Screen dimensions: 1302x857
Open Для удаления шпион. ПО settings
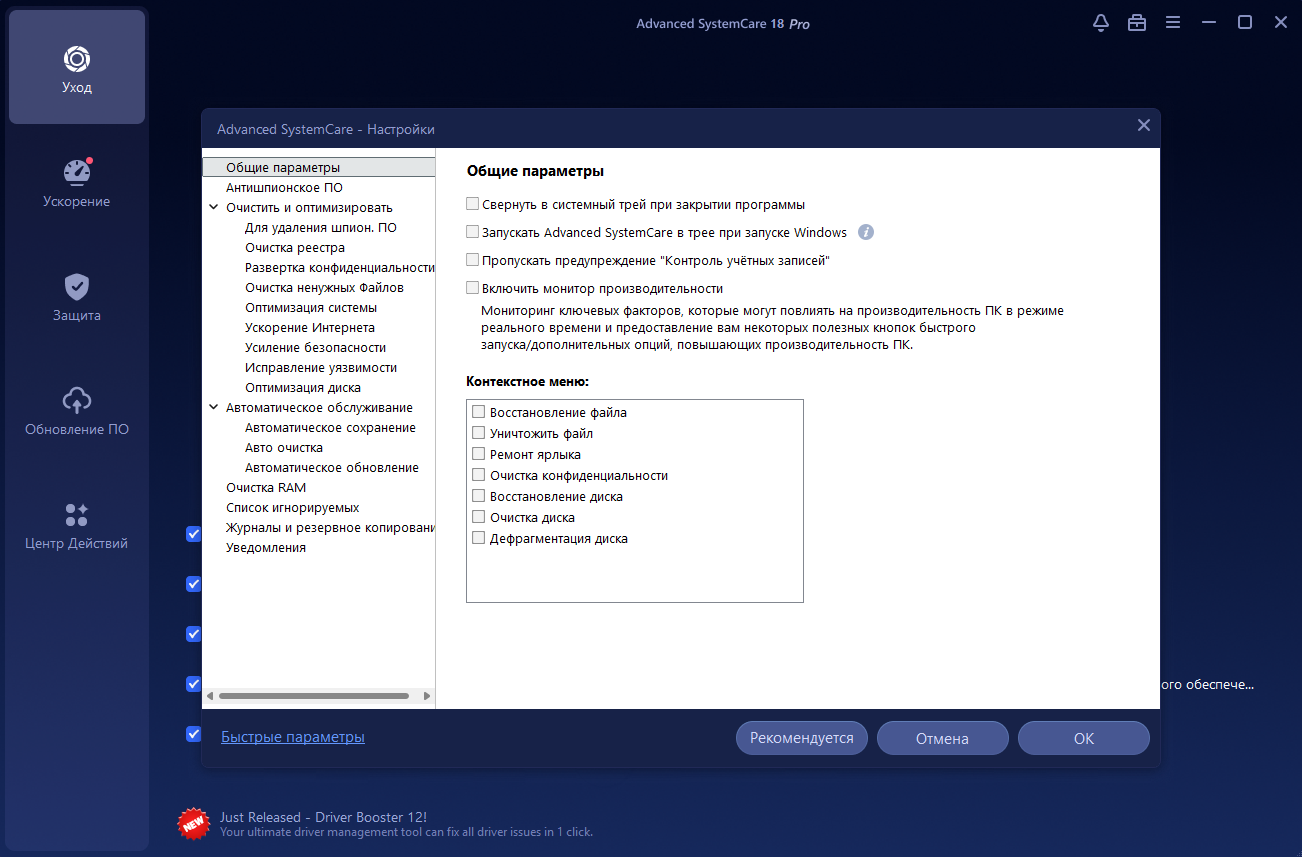pos(320,228)
